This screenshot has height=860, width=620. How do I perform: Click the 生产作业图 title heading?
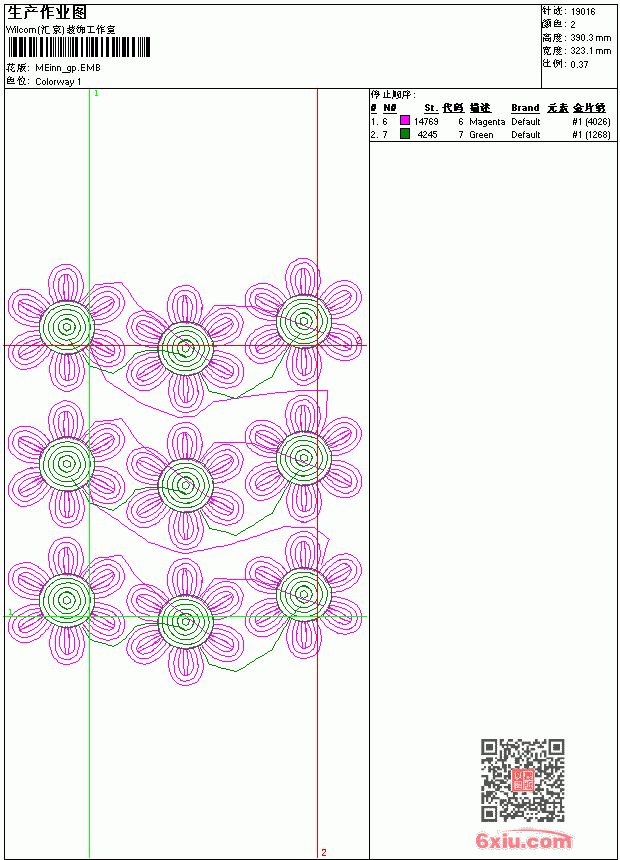click(47, 13)
